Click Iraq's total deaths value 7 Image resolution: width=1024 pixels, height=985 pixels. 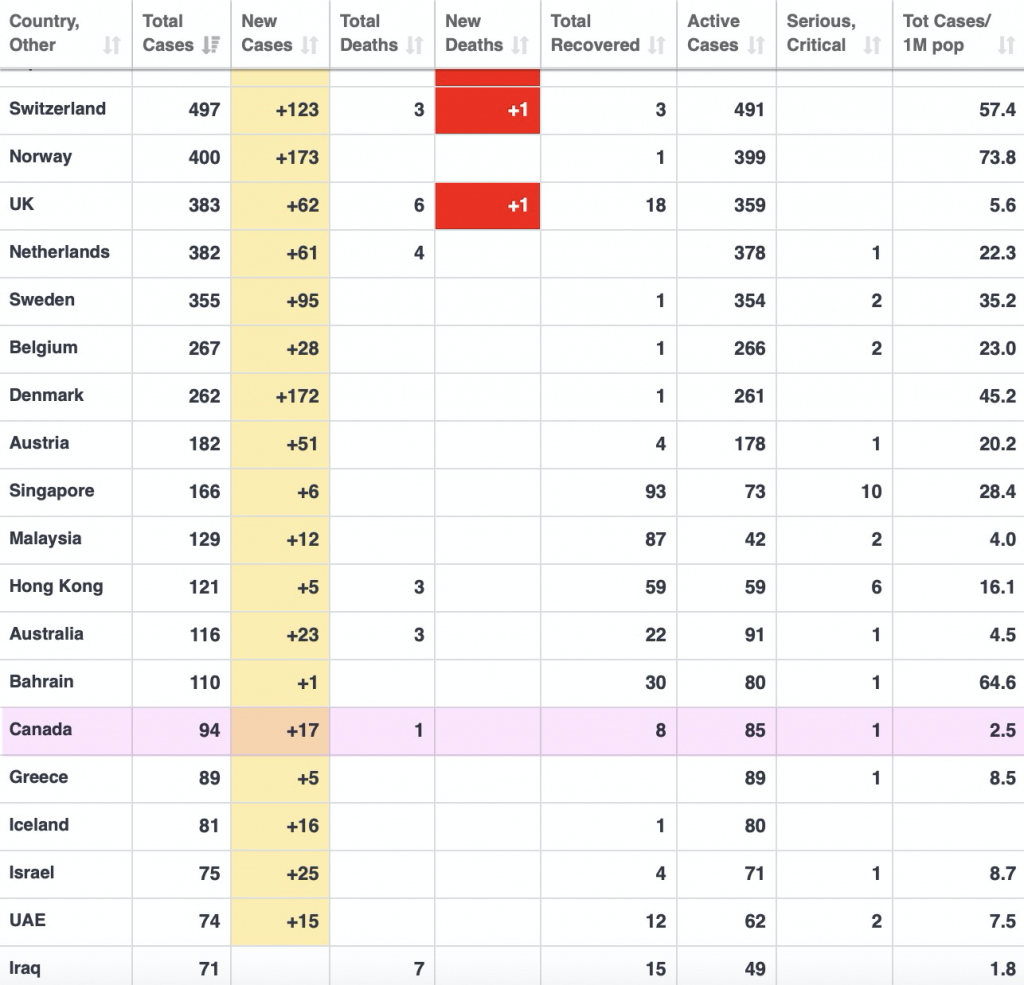[418, 968]
